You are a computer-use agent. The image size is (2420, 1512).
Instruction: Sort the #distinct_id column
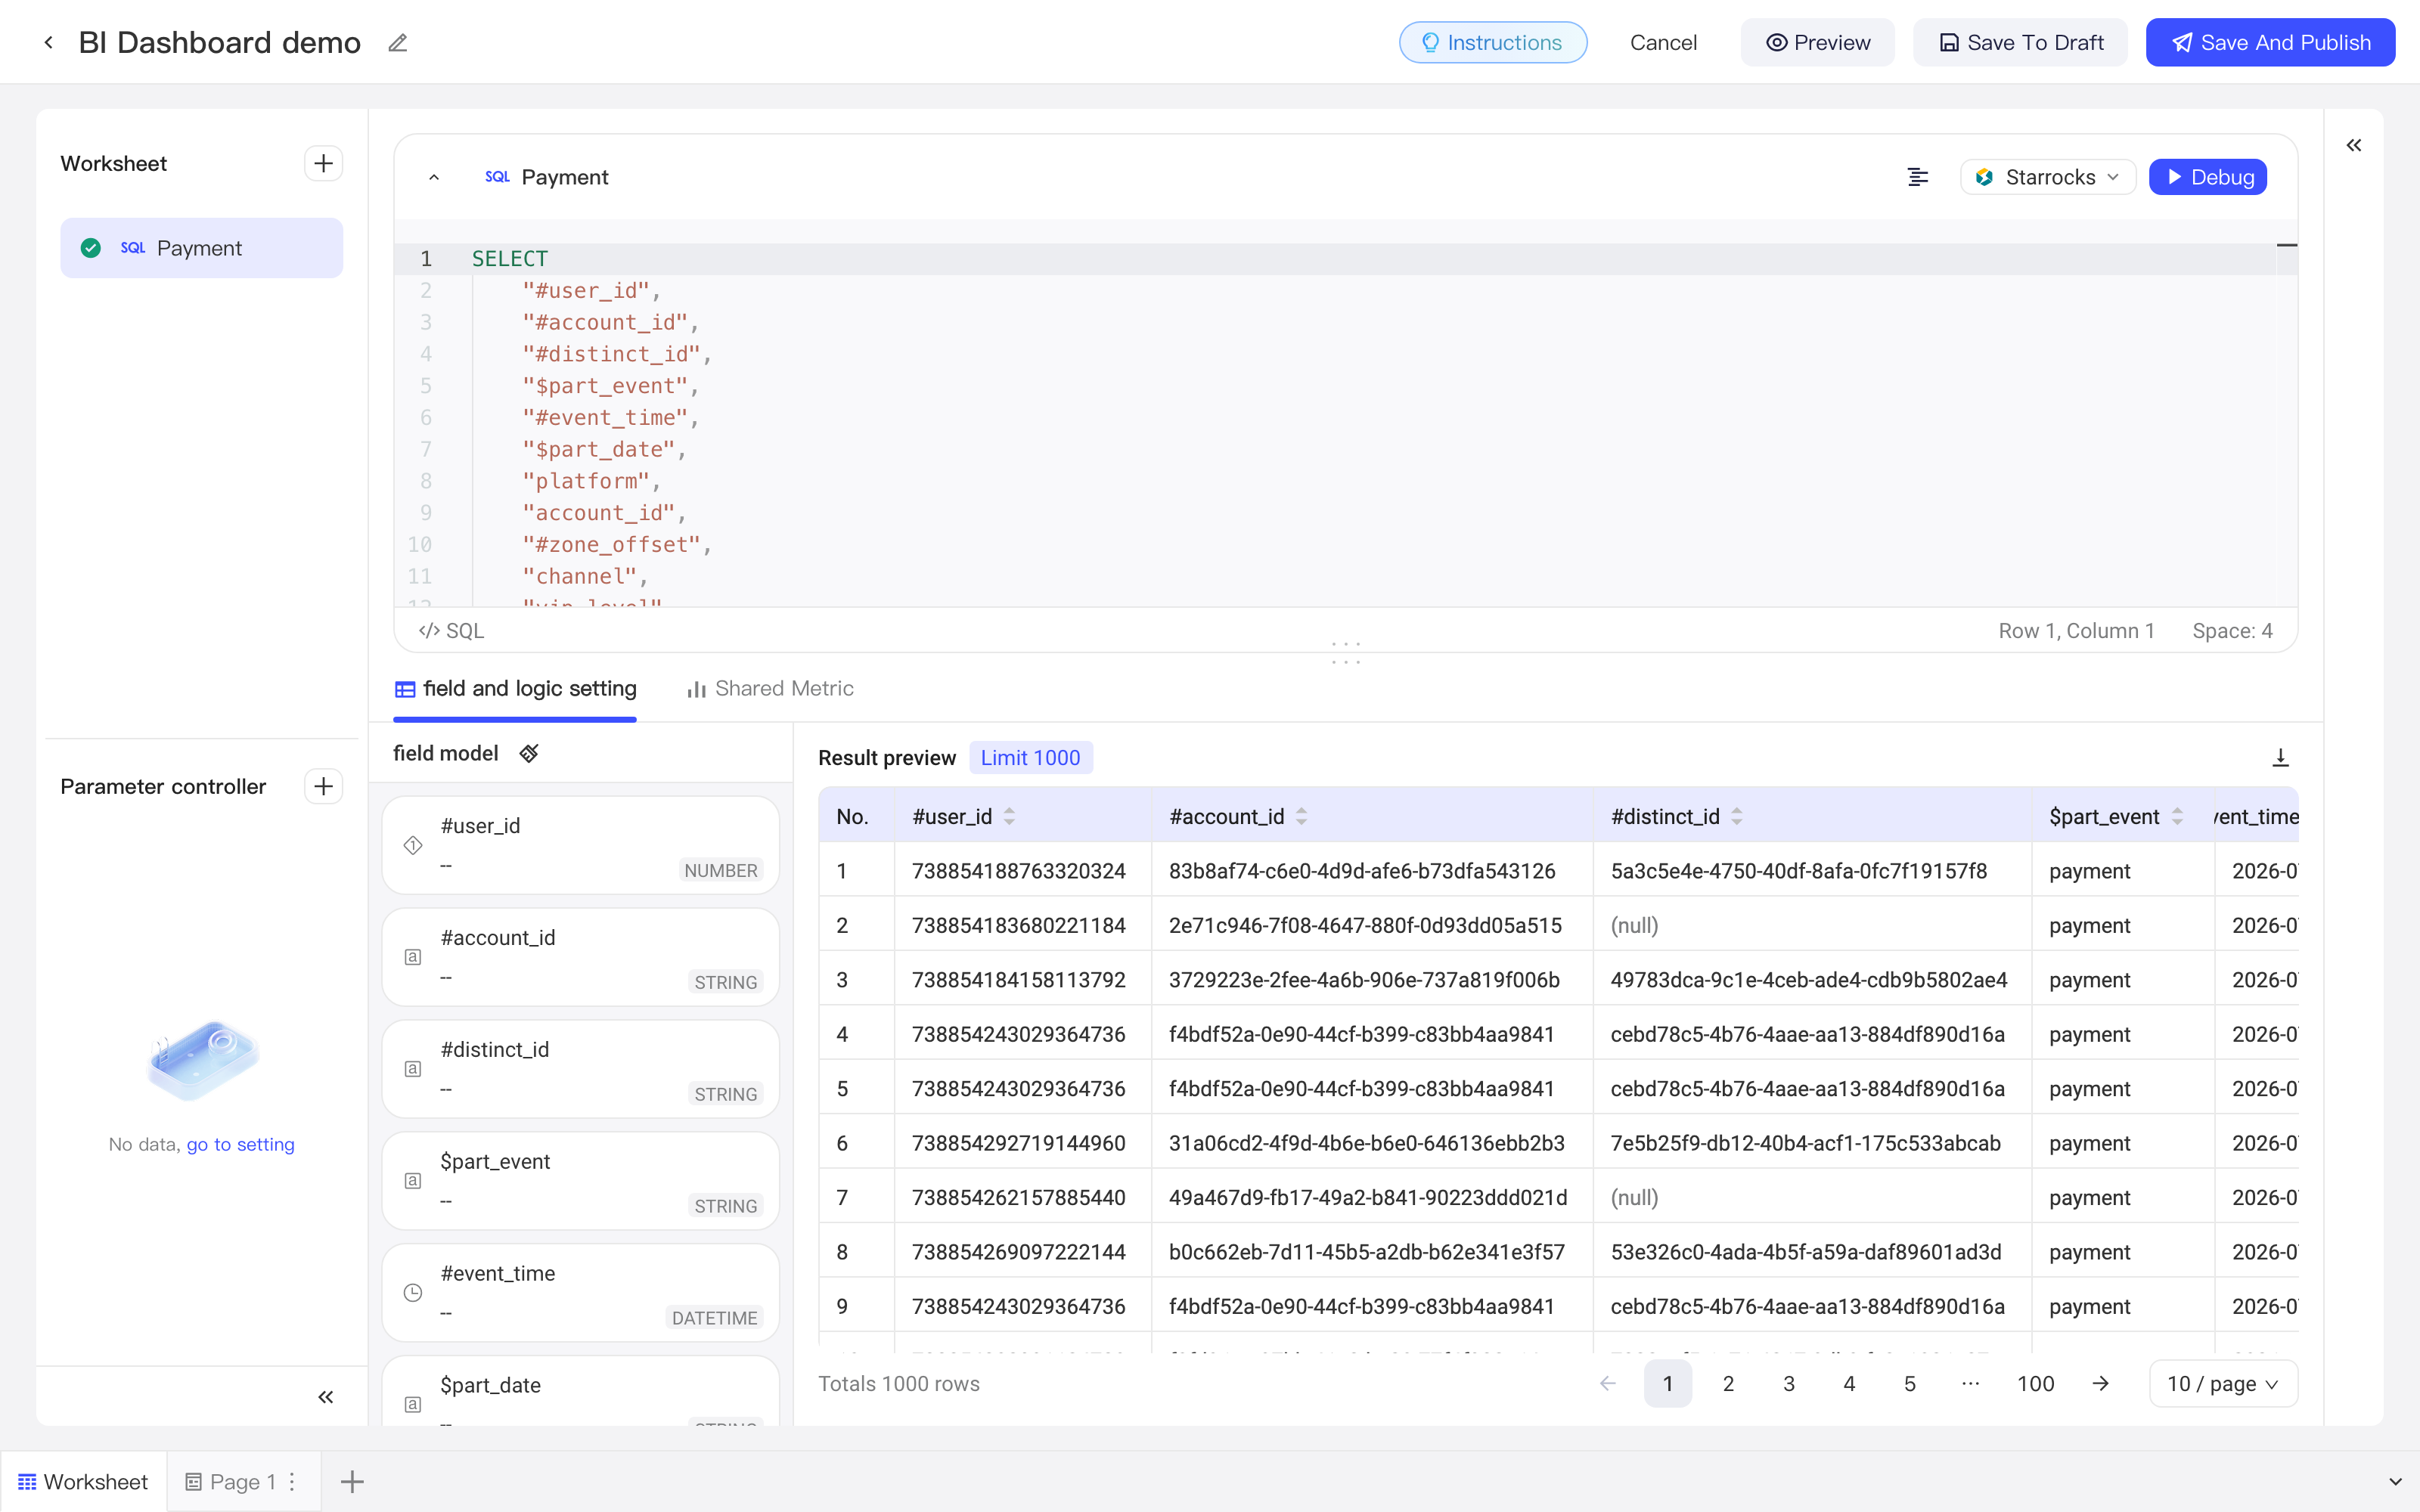[1737, 817]
